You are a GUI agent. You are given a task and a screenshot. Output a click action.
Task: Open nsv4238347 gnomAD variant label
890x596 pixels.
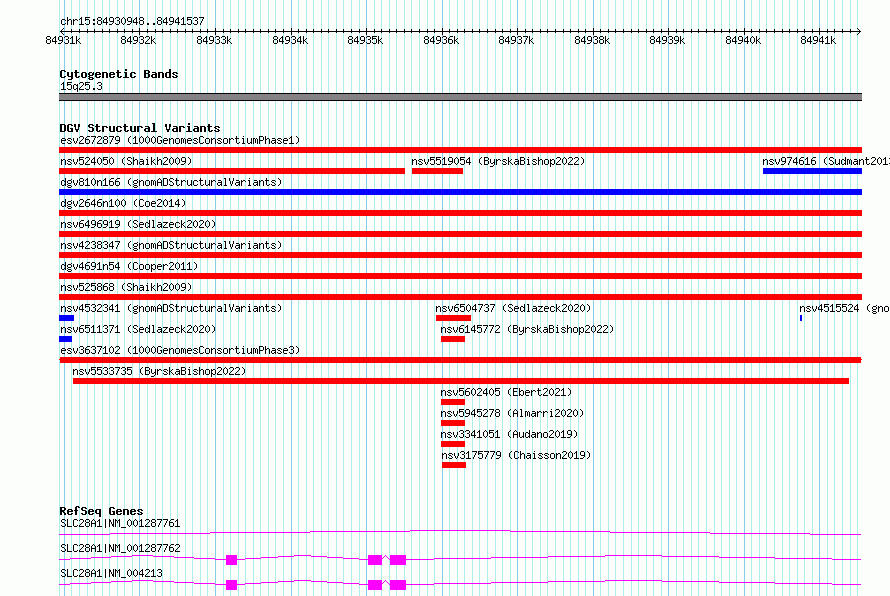point(171,245)
